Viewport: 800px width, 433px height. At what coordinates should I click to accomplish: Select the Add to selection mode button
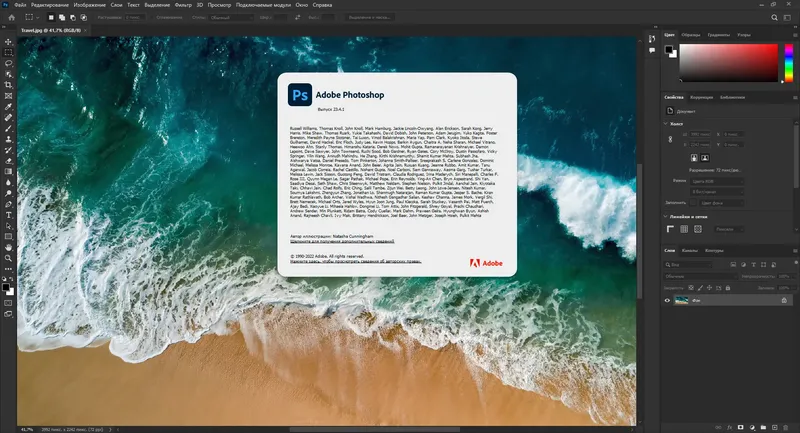62,17
